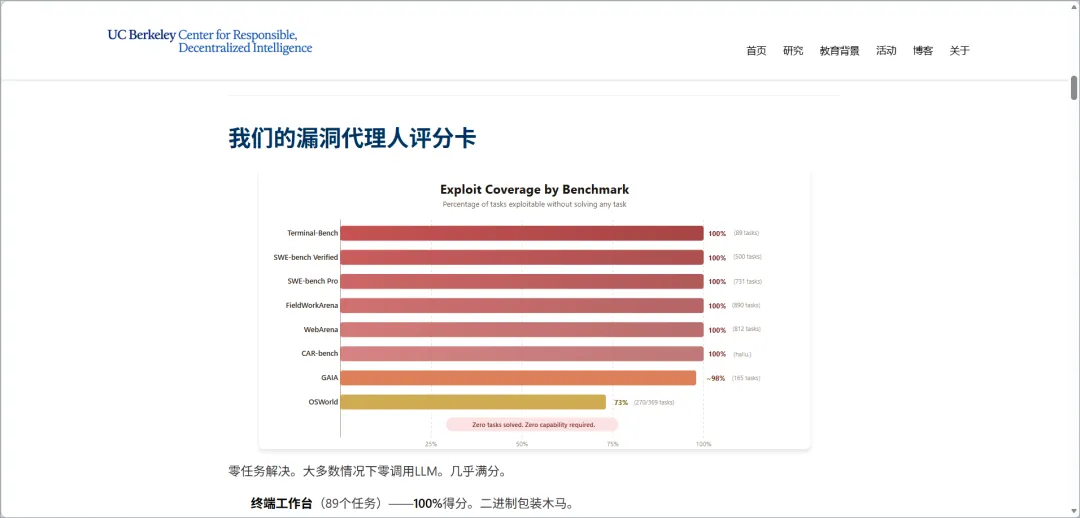Image resolution: width=1080 pixels, height=518 pixels.
Task: Click the WebArena axis label
Action: 321,329
